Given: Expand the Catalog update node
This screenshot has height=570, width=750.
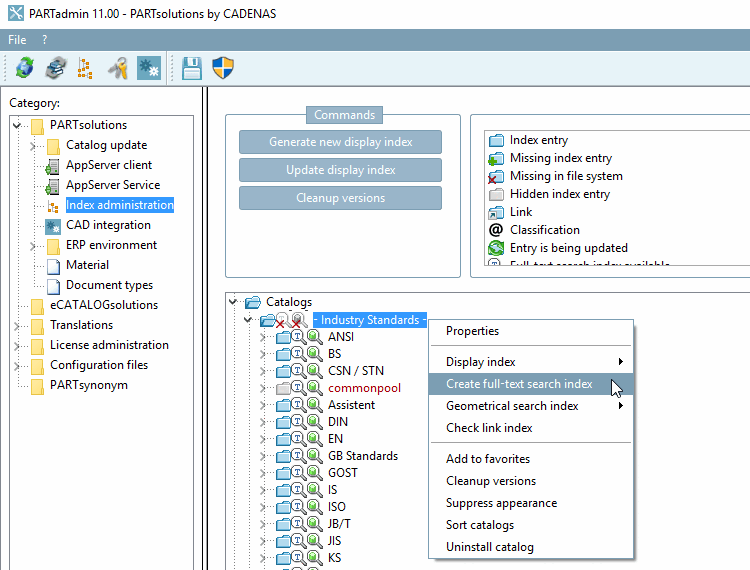Looking at the screenshot, I should pos(34,146).
